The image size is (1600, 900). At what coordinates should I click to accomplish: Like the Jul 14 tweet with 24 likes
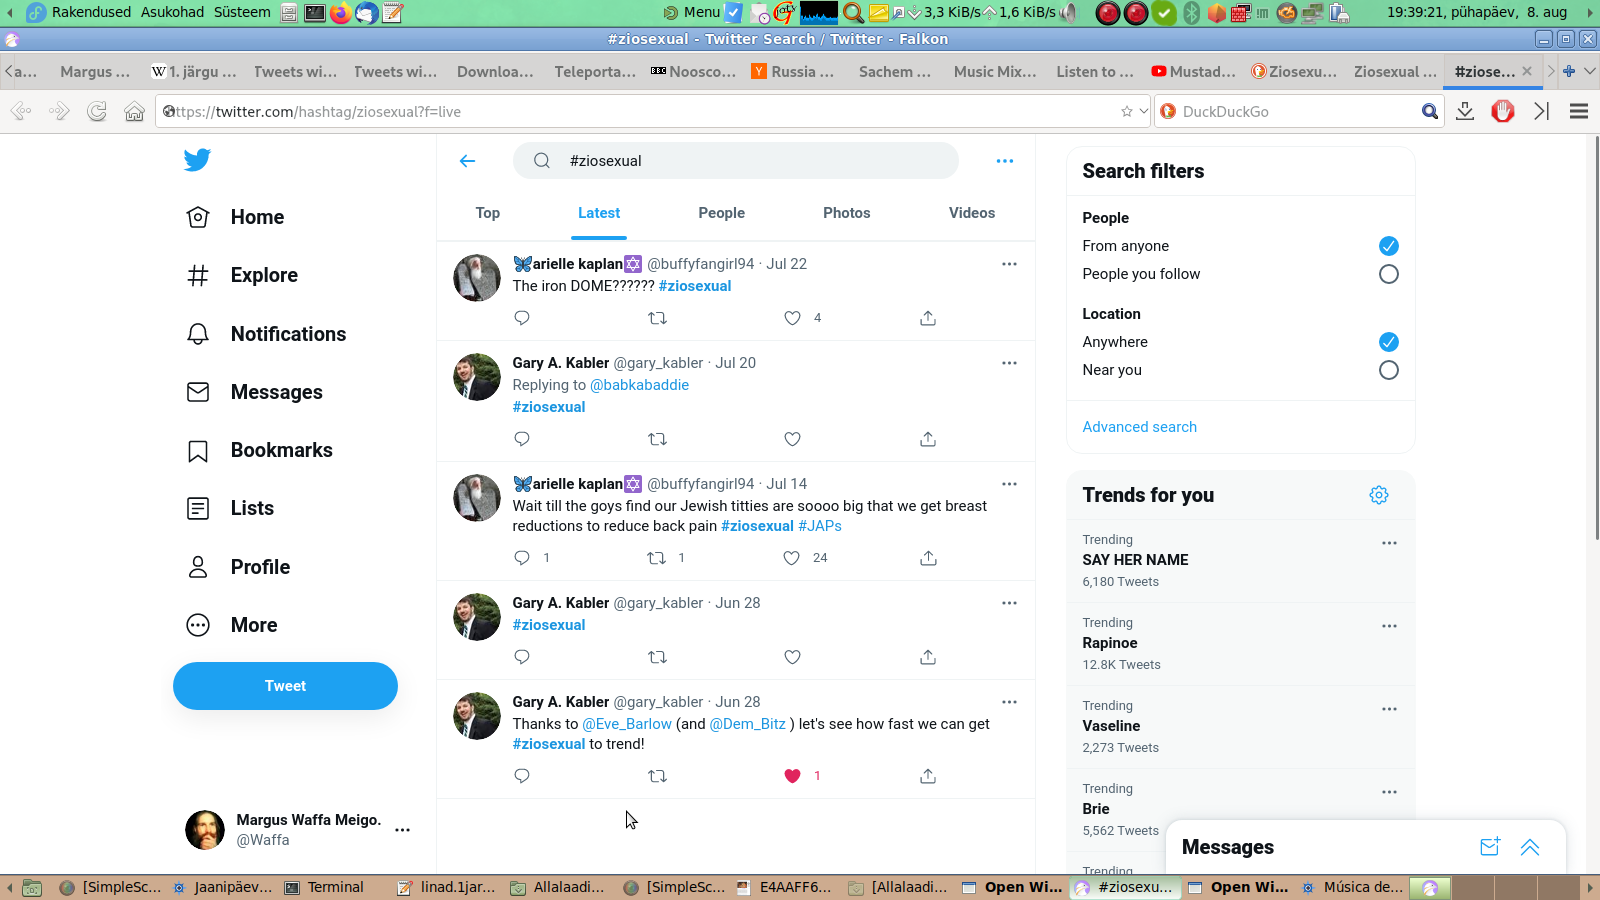tap(792, 558)
